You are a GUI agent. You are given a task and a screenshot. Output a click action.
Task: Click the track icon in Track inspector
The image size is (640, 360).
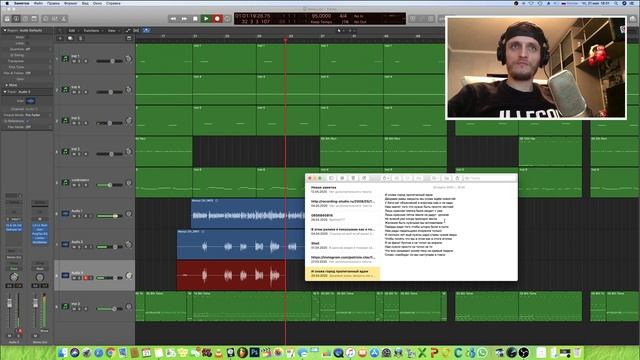coord(30,101)
